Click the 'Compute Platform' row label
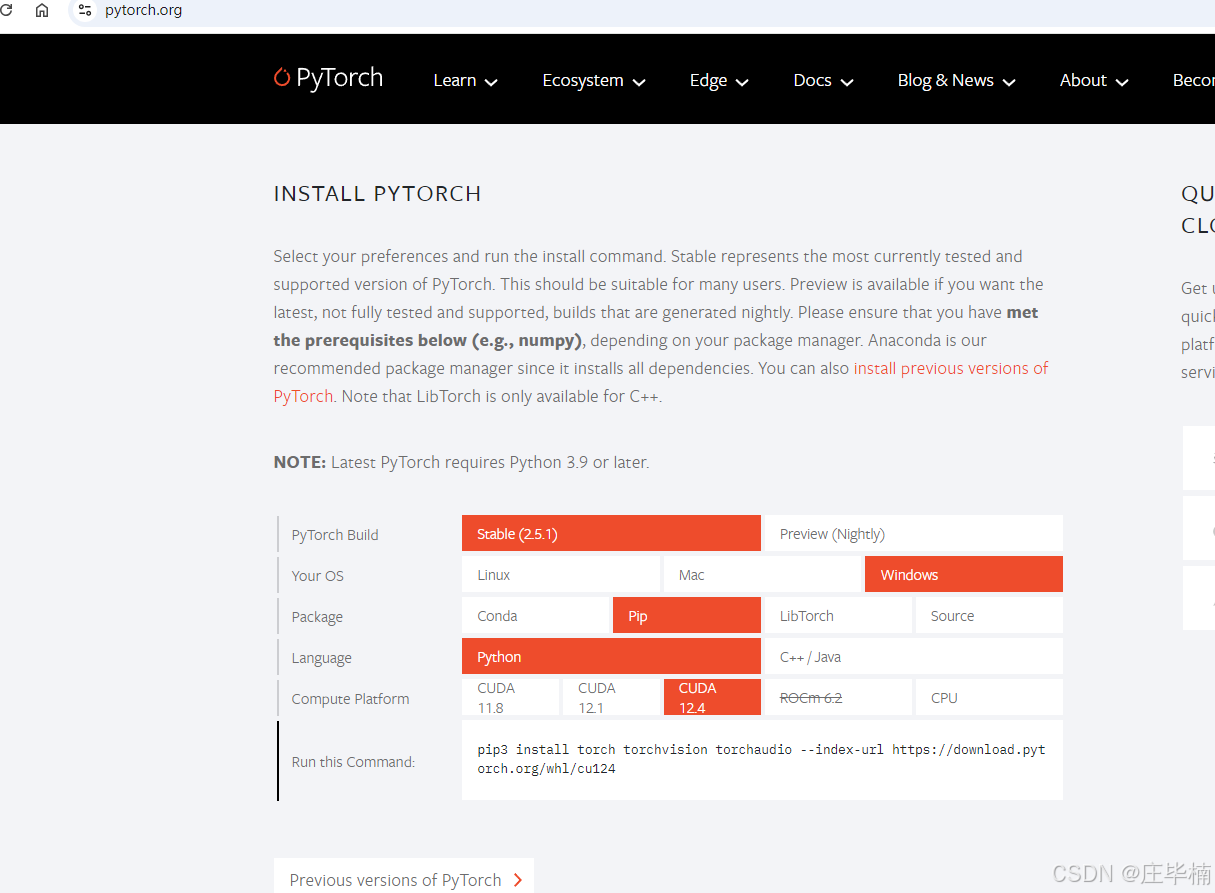Image resolution: width=1215 pixels, height=893 pixels. (x=350, y=699)
